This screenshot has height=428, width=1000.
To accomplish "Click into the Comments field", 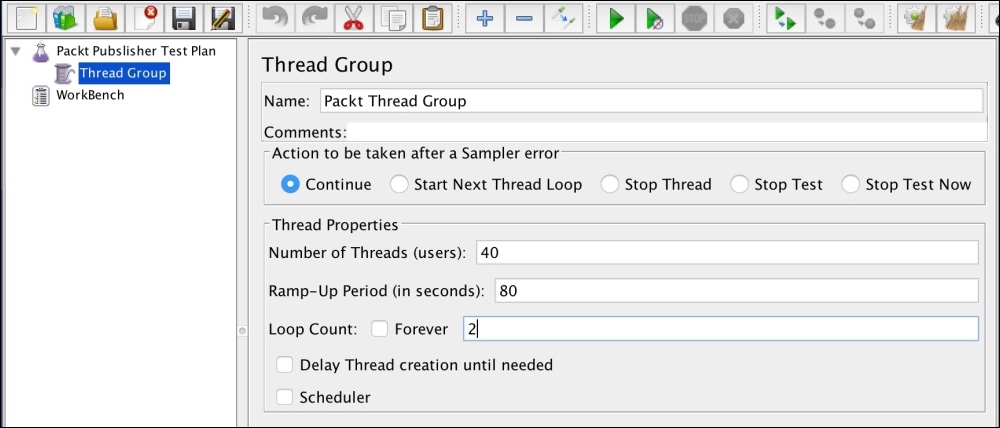I will tap(666, 132).
